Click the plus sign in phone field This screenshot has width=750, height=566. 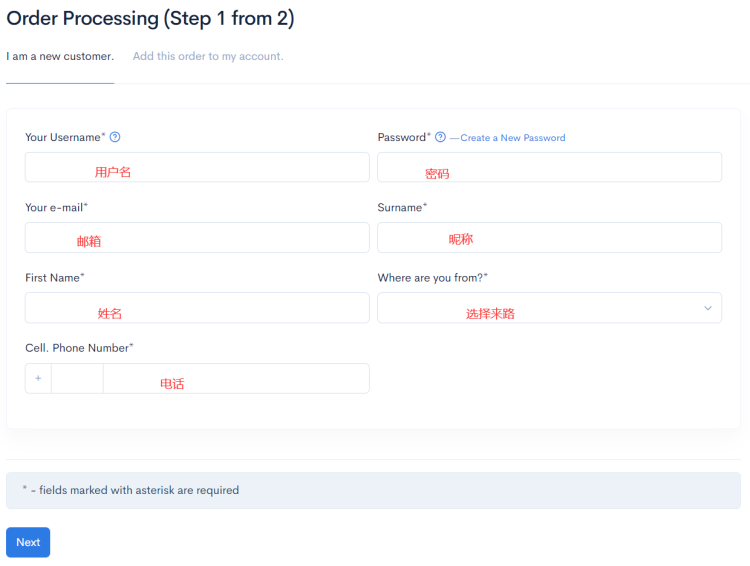click(38, 378)
